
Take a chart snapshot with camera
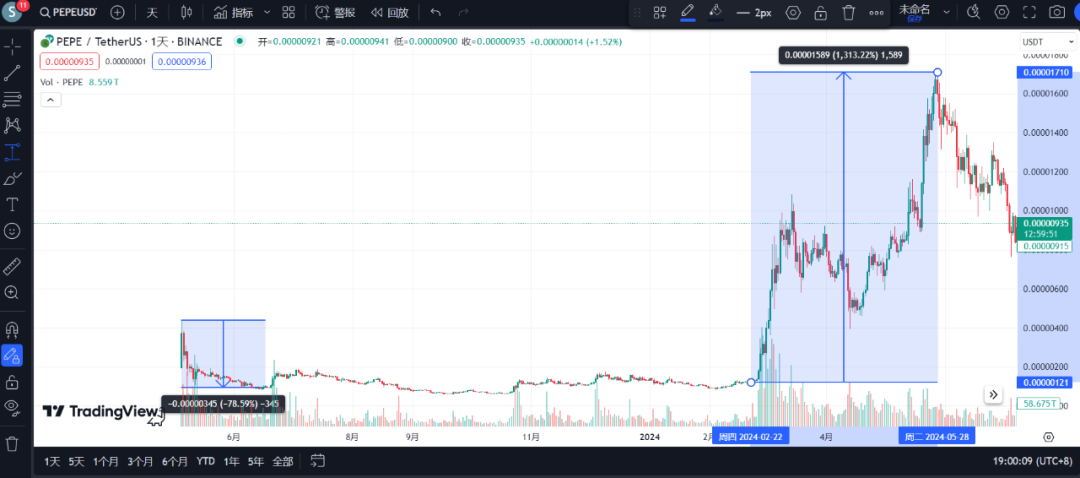[1056, 12]
